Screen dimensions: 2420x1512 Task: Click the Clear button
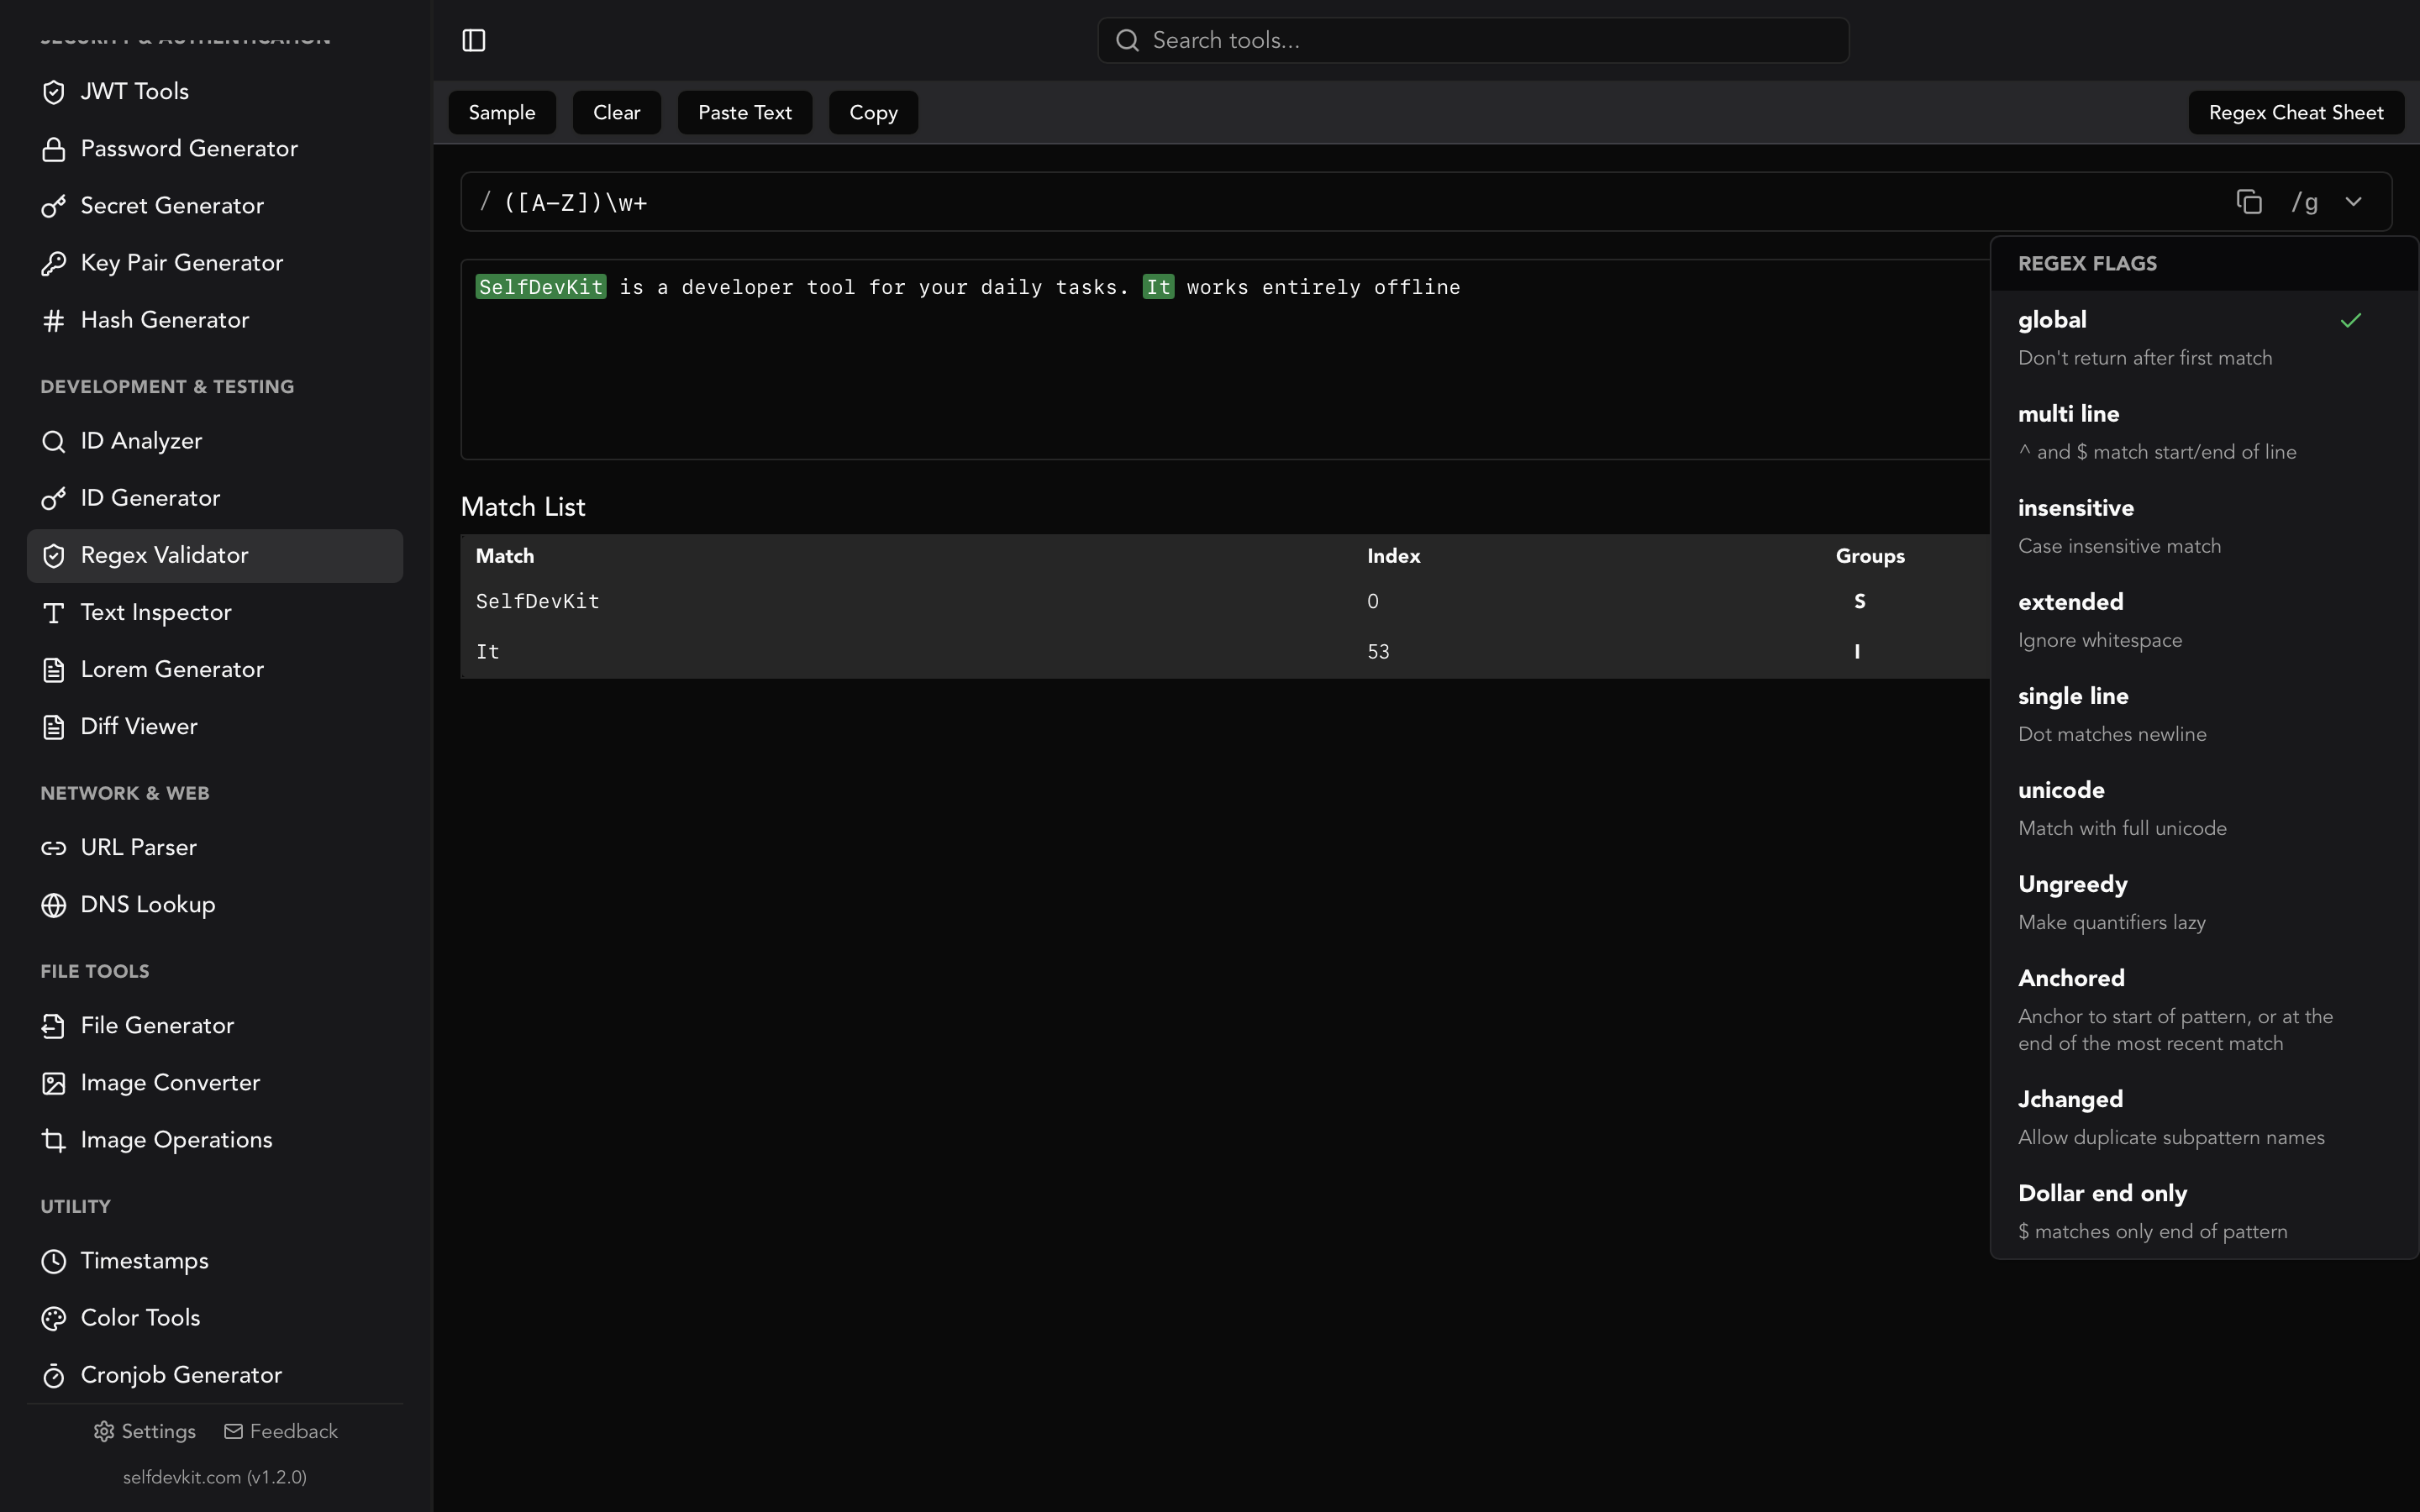click(x=616, y=113)
